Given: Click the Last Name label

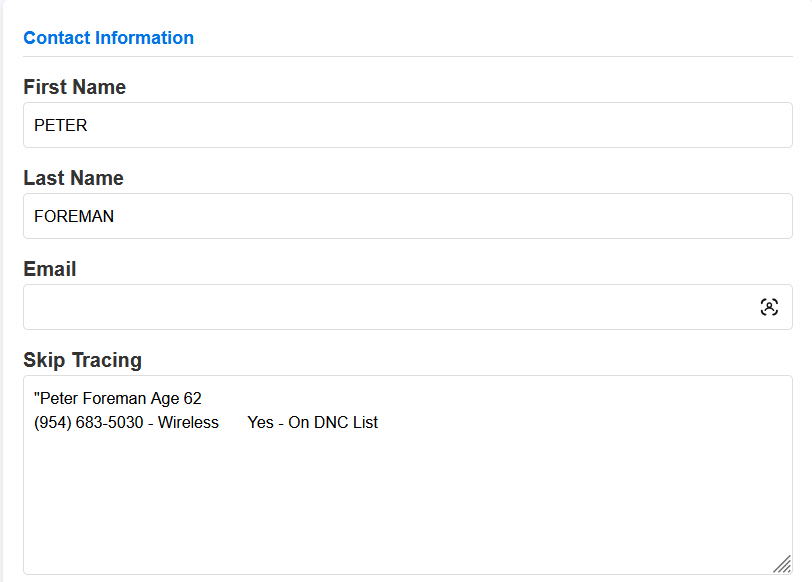Looking at the screenshot, I should point(73,178).
